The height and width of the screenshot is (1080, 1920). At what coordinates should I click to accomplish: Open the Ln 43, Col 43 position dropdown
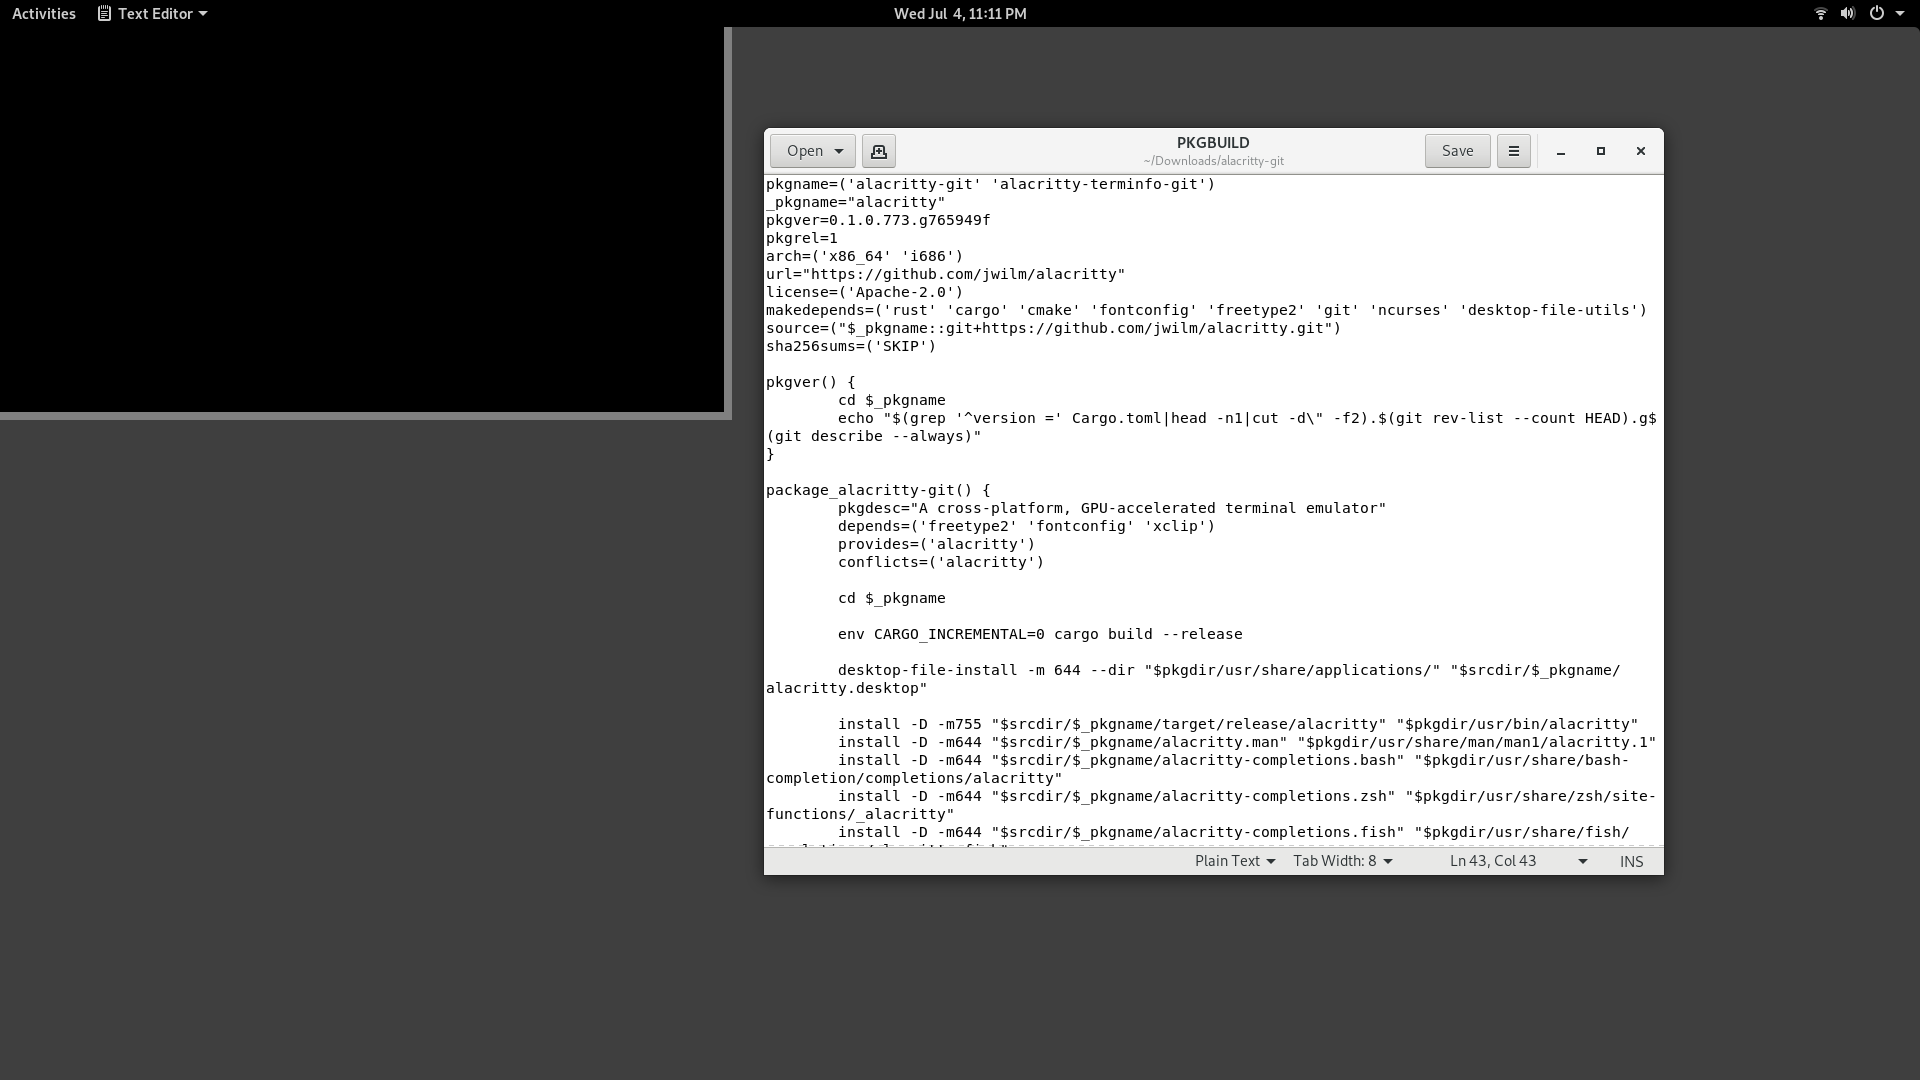(x=1518, y=861)
